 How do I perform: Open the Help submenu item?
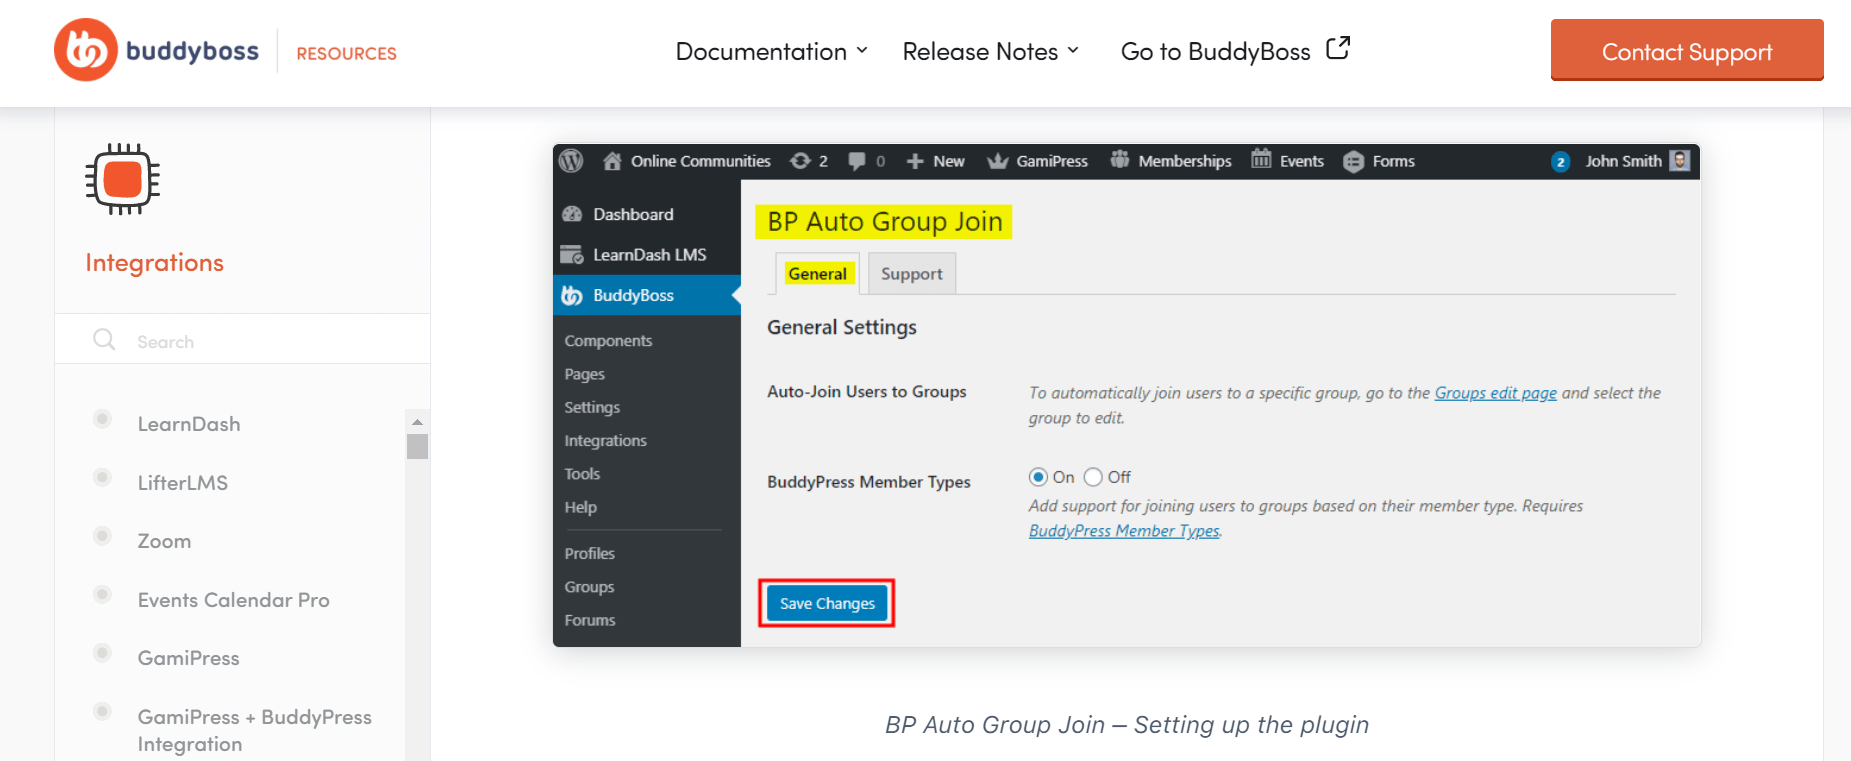point(580,507)
